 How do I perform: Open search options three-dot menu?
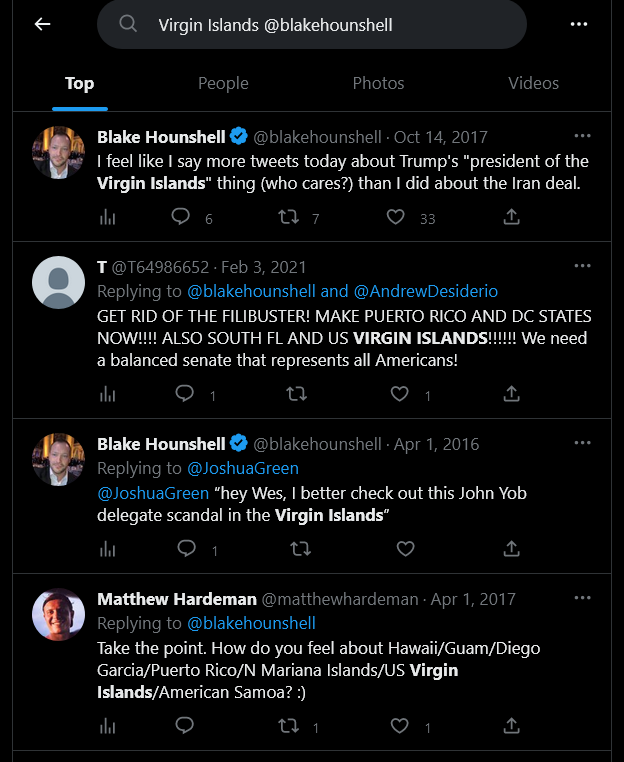578,24
